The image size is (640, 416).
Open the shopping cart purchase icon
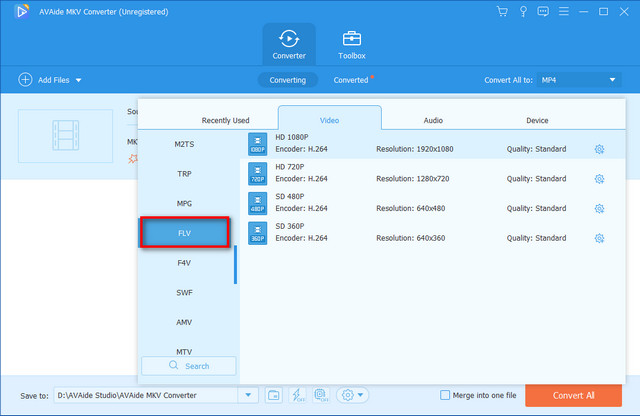502,11
